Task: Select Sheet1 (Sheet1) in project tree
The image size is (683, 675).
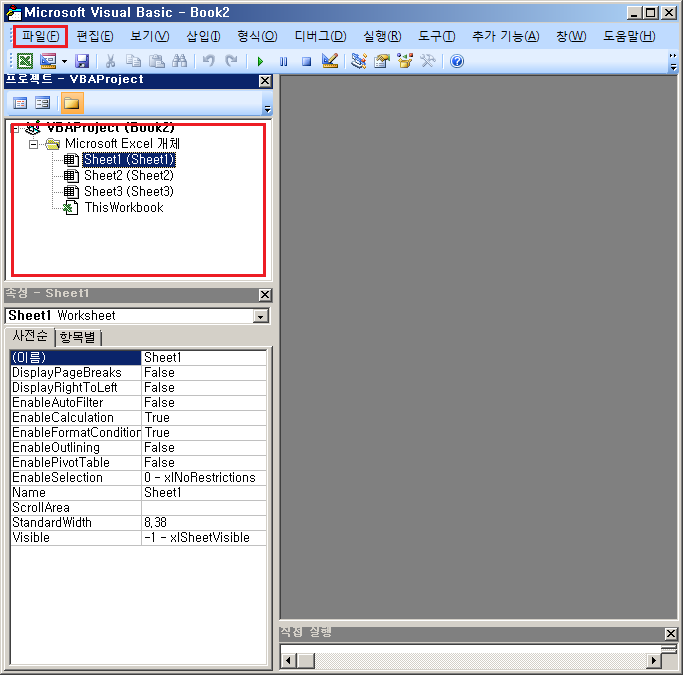Action: tap(129, 160)
